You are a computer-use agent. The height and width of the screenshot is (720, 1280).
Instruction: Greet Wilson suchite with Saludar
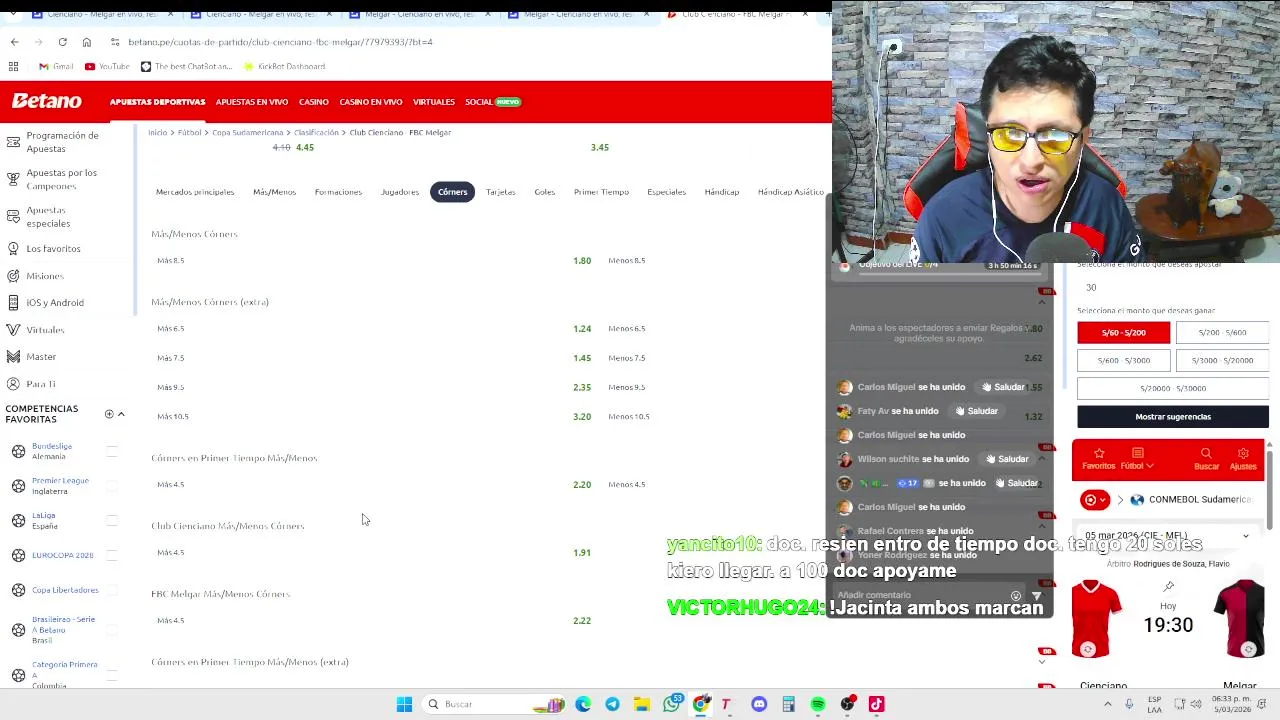tap(1005, 459)
